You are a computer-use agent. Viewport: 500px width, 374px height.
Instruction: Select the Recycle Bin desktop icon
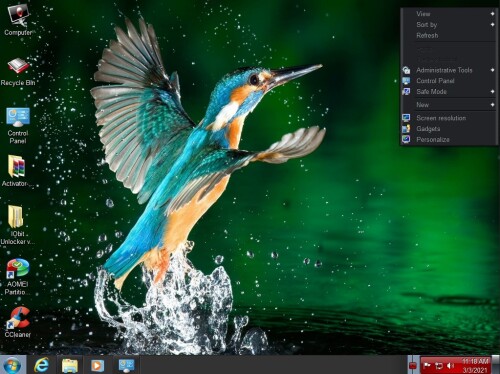coord(18,72)
